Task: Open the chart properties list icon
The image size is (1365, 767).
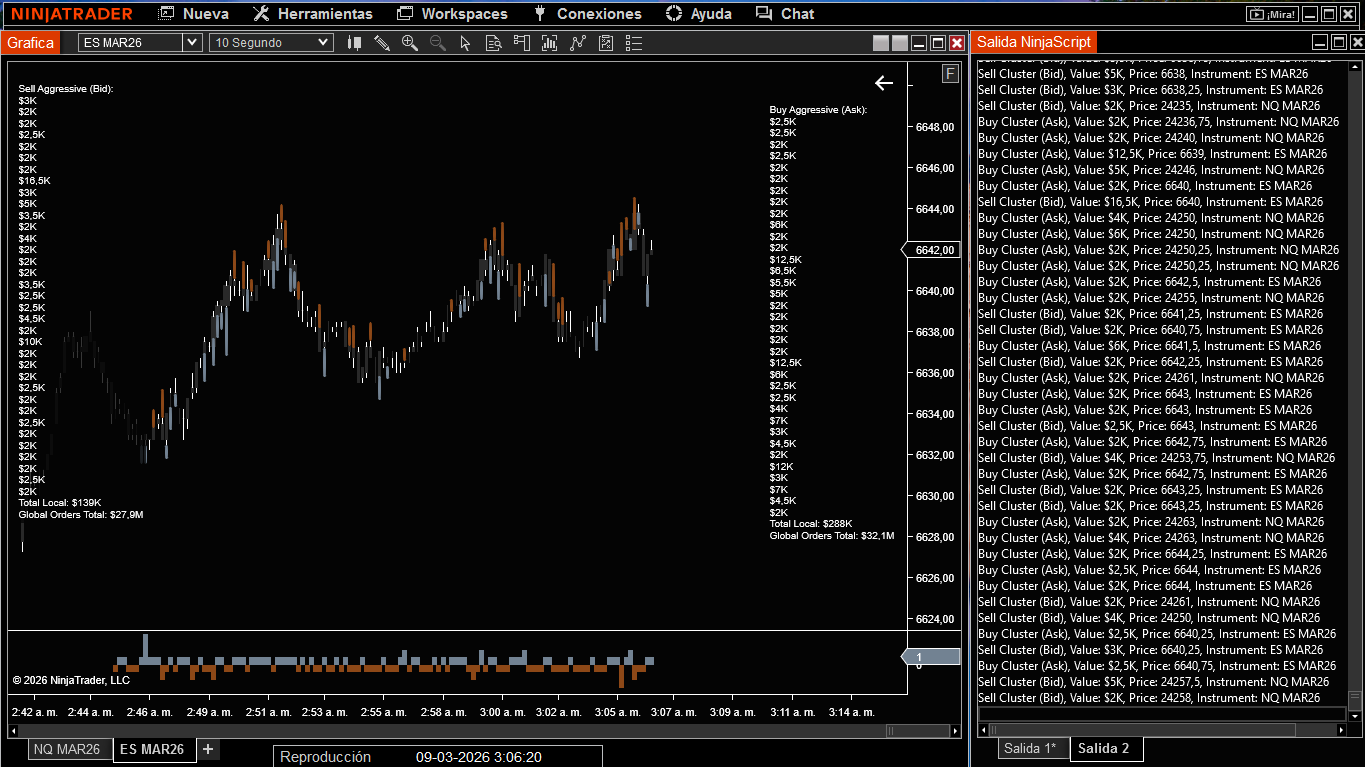Action: point(633,42)
